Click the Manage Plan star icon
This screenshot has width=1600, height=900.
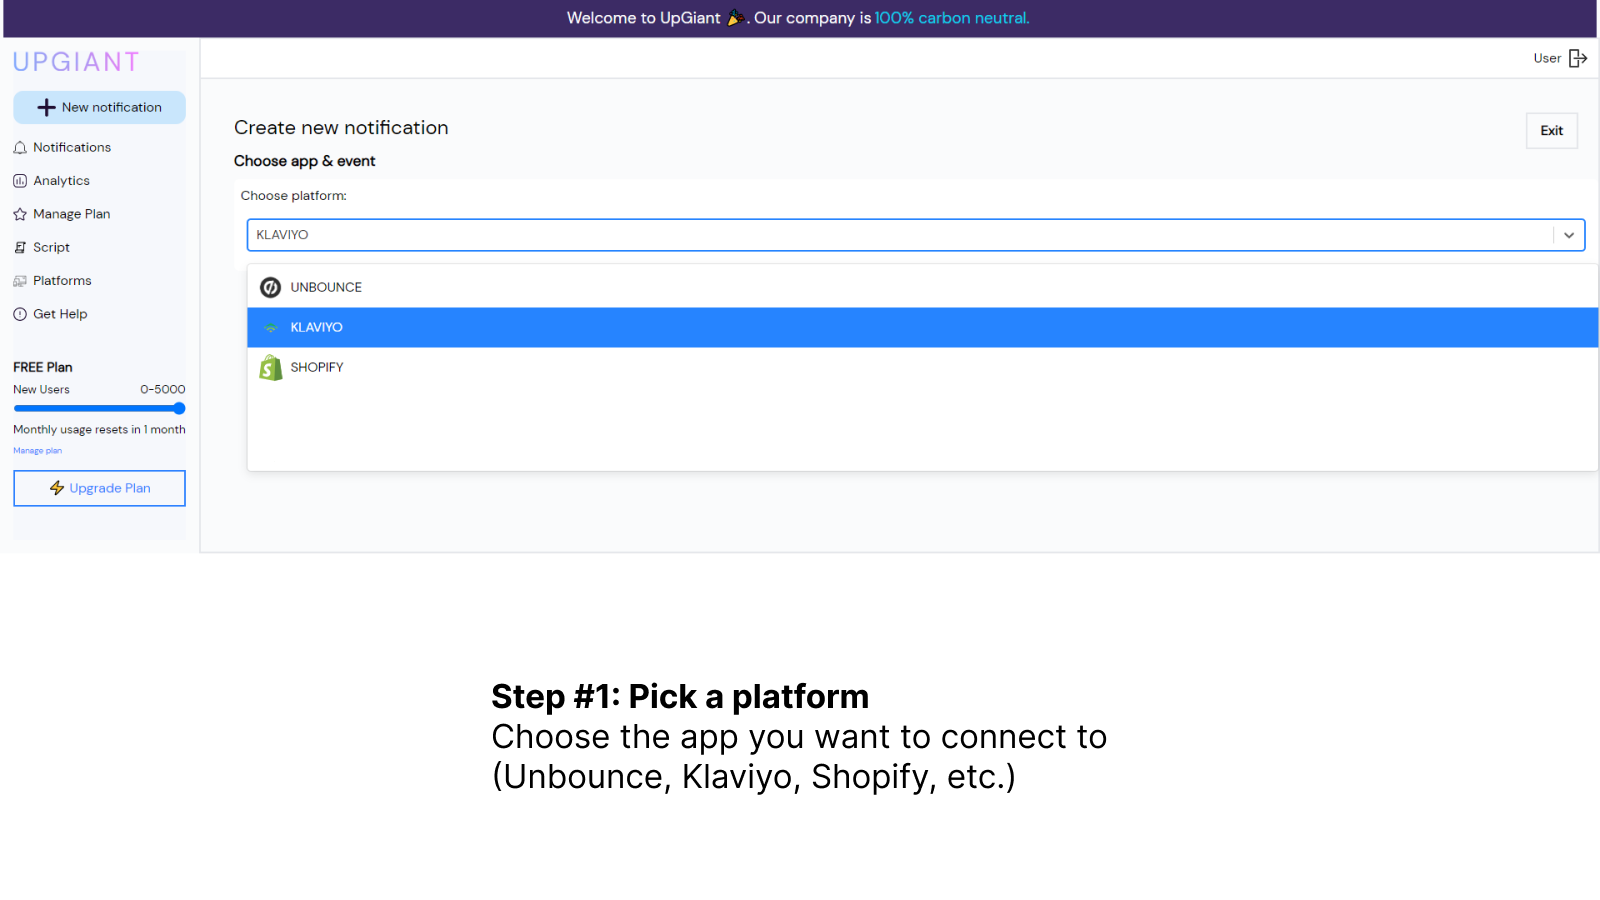coord(20,214)
